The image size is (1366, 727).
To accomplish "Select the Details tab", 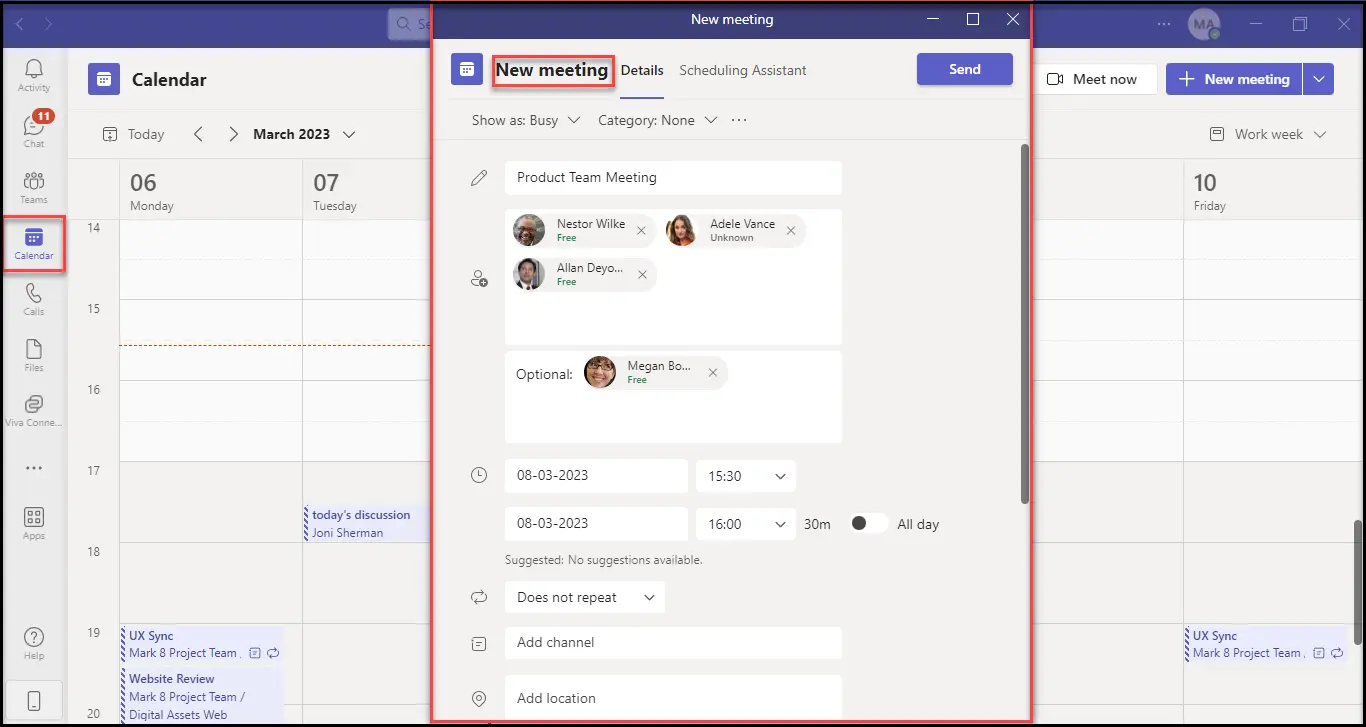I will [642, 70].
